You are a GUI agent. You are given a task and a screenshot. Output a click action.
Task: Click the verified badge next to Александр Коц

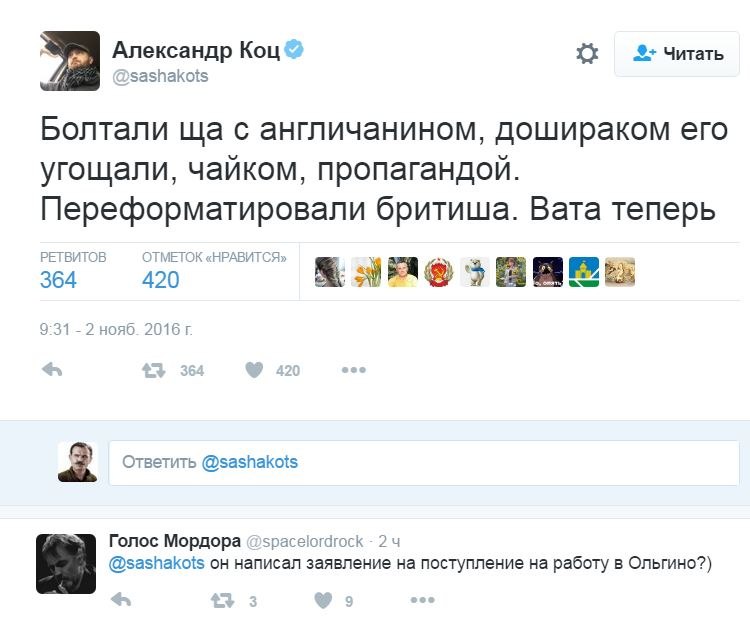tap(294, 49)
